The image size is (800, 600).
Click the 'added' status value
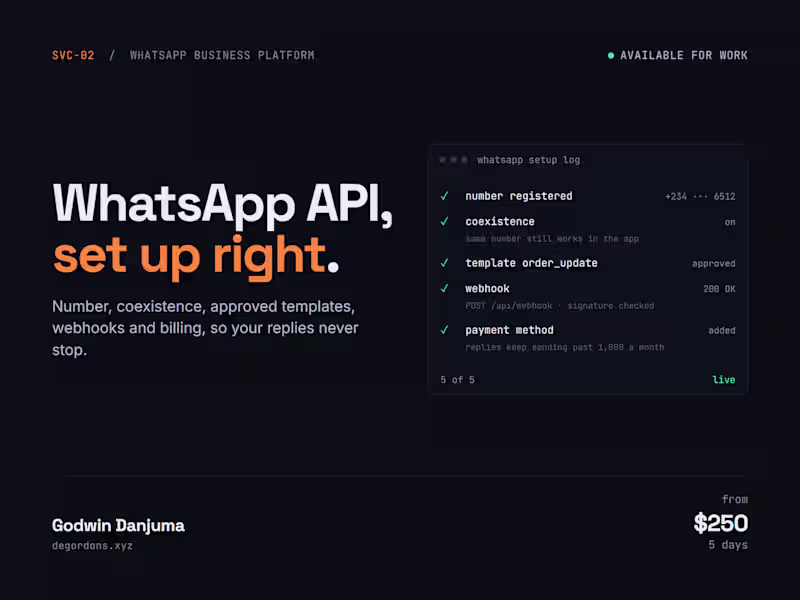pos(722,331)
